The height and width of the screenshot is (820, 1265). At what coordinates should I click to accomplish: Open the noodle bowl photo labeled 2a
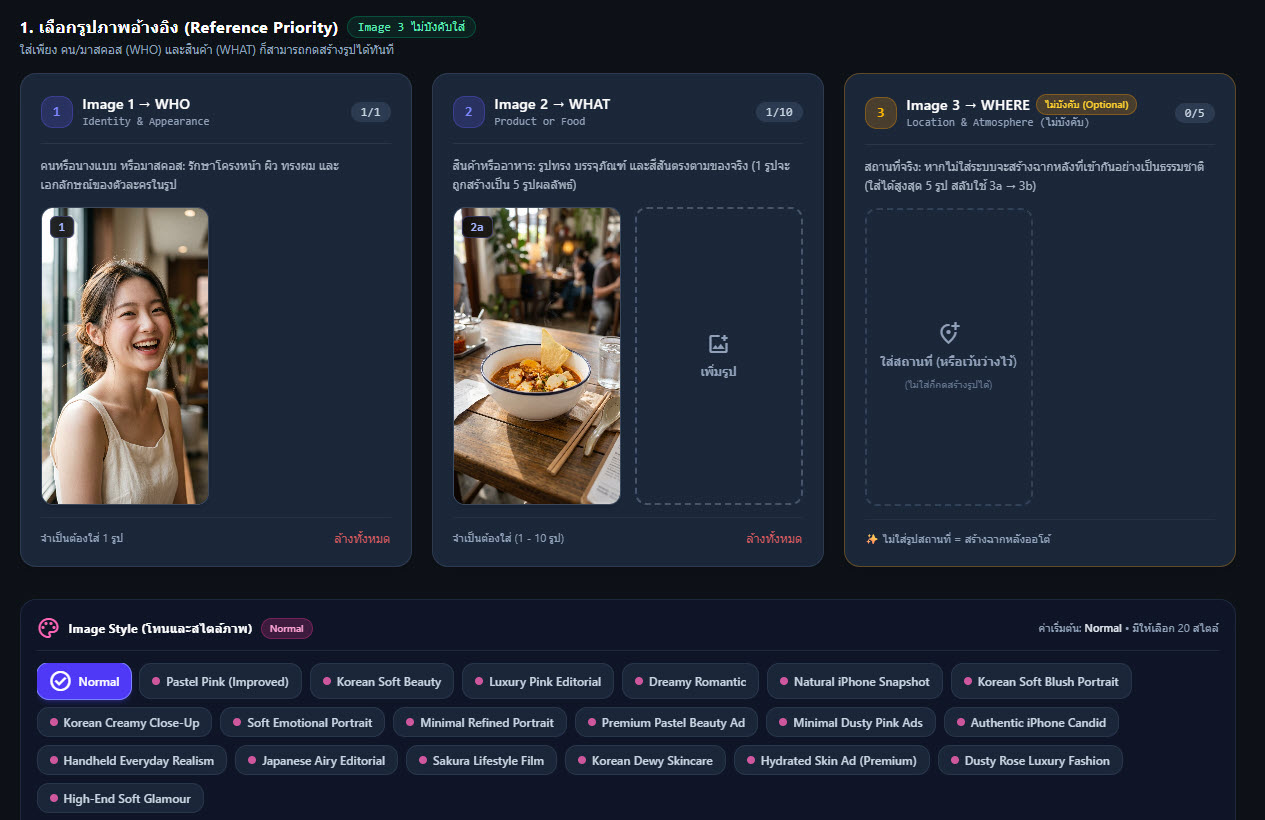(537, 356)
